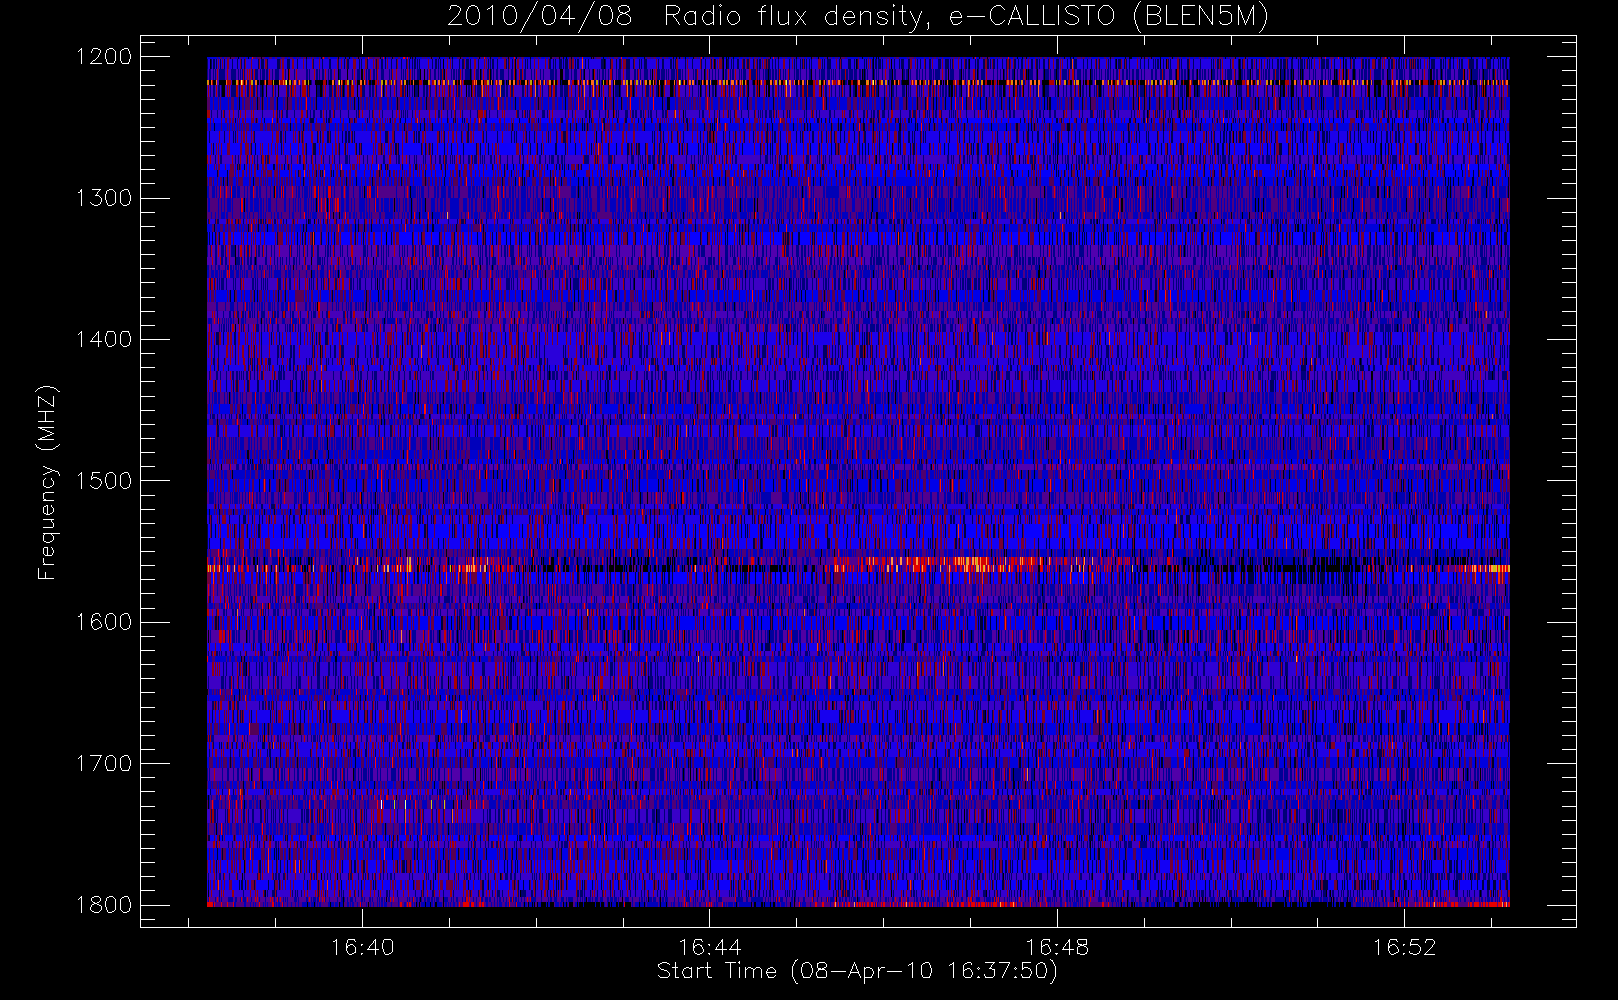Viewport: 1618px width, 1000px height.
Task: Click the 16:48 time tick label
Action: coord(1057,947)
